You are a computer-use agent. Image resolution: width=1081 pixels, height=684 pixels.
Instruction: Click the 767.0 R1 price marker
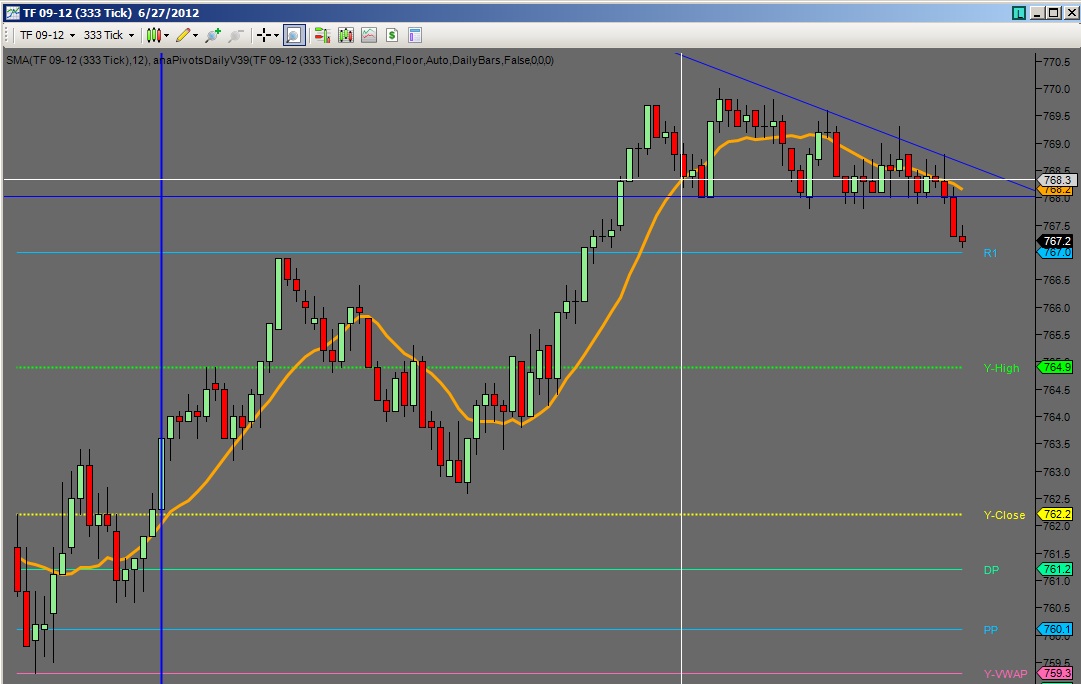[x=1055, y=253]
